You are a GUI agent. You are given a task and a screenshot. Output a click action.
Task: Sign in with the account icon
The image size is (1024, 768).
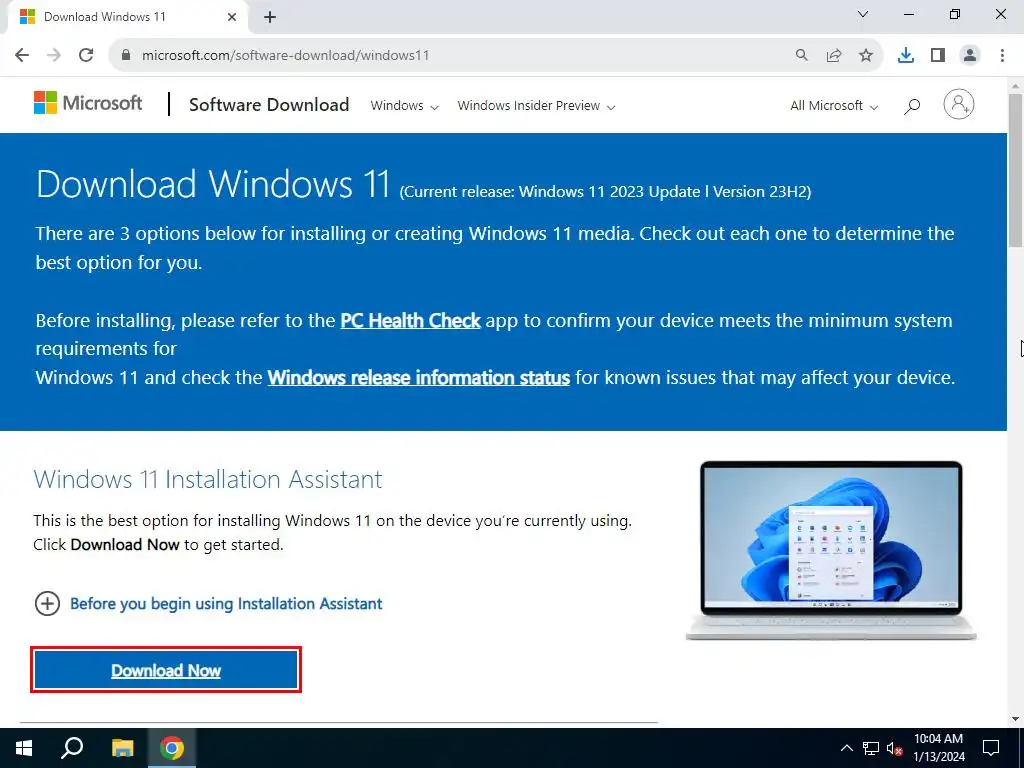[959, 104]
